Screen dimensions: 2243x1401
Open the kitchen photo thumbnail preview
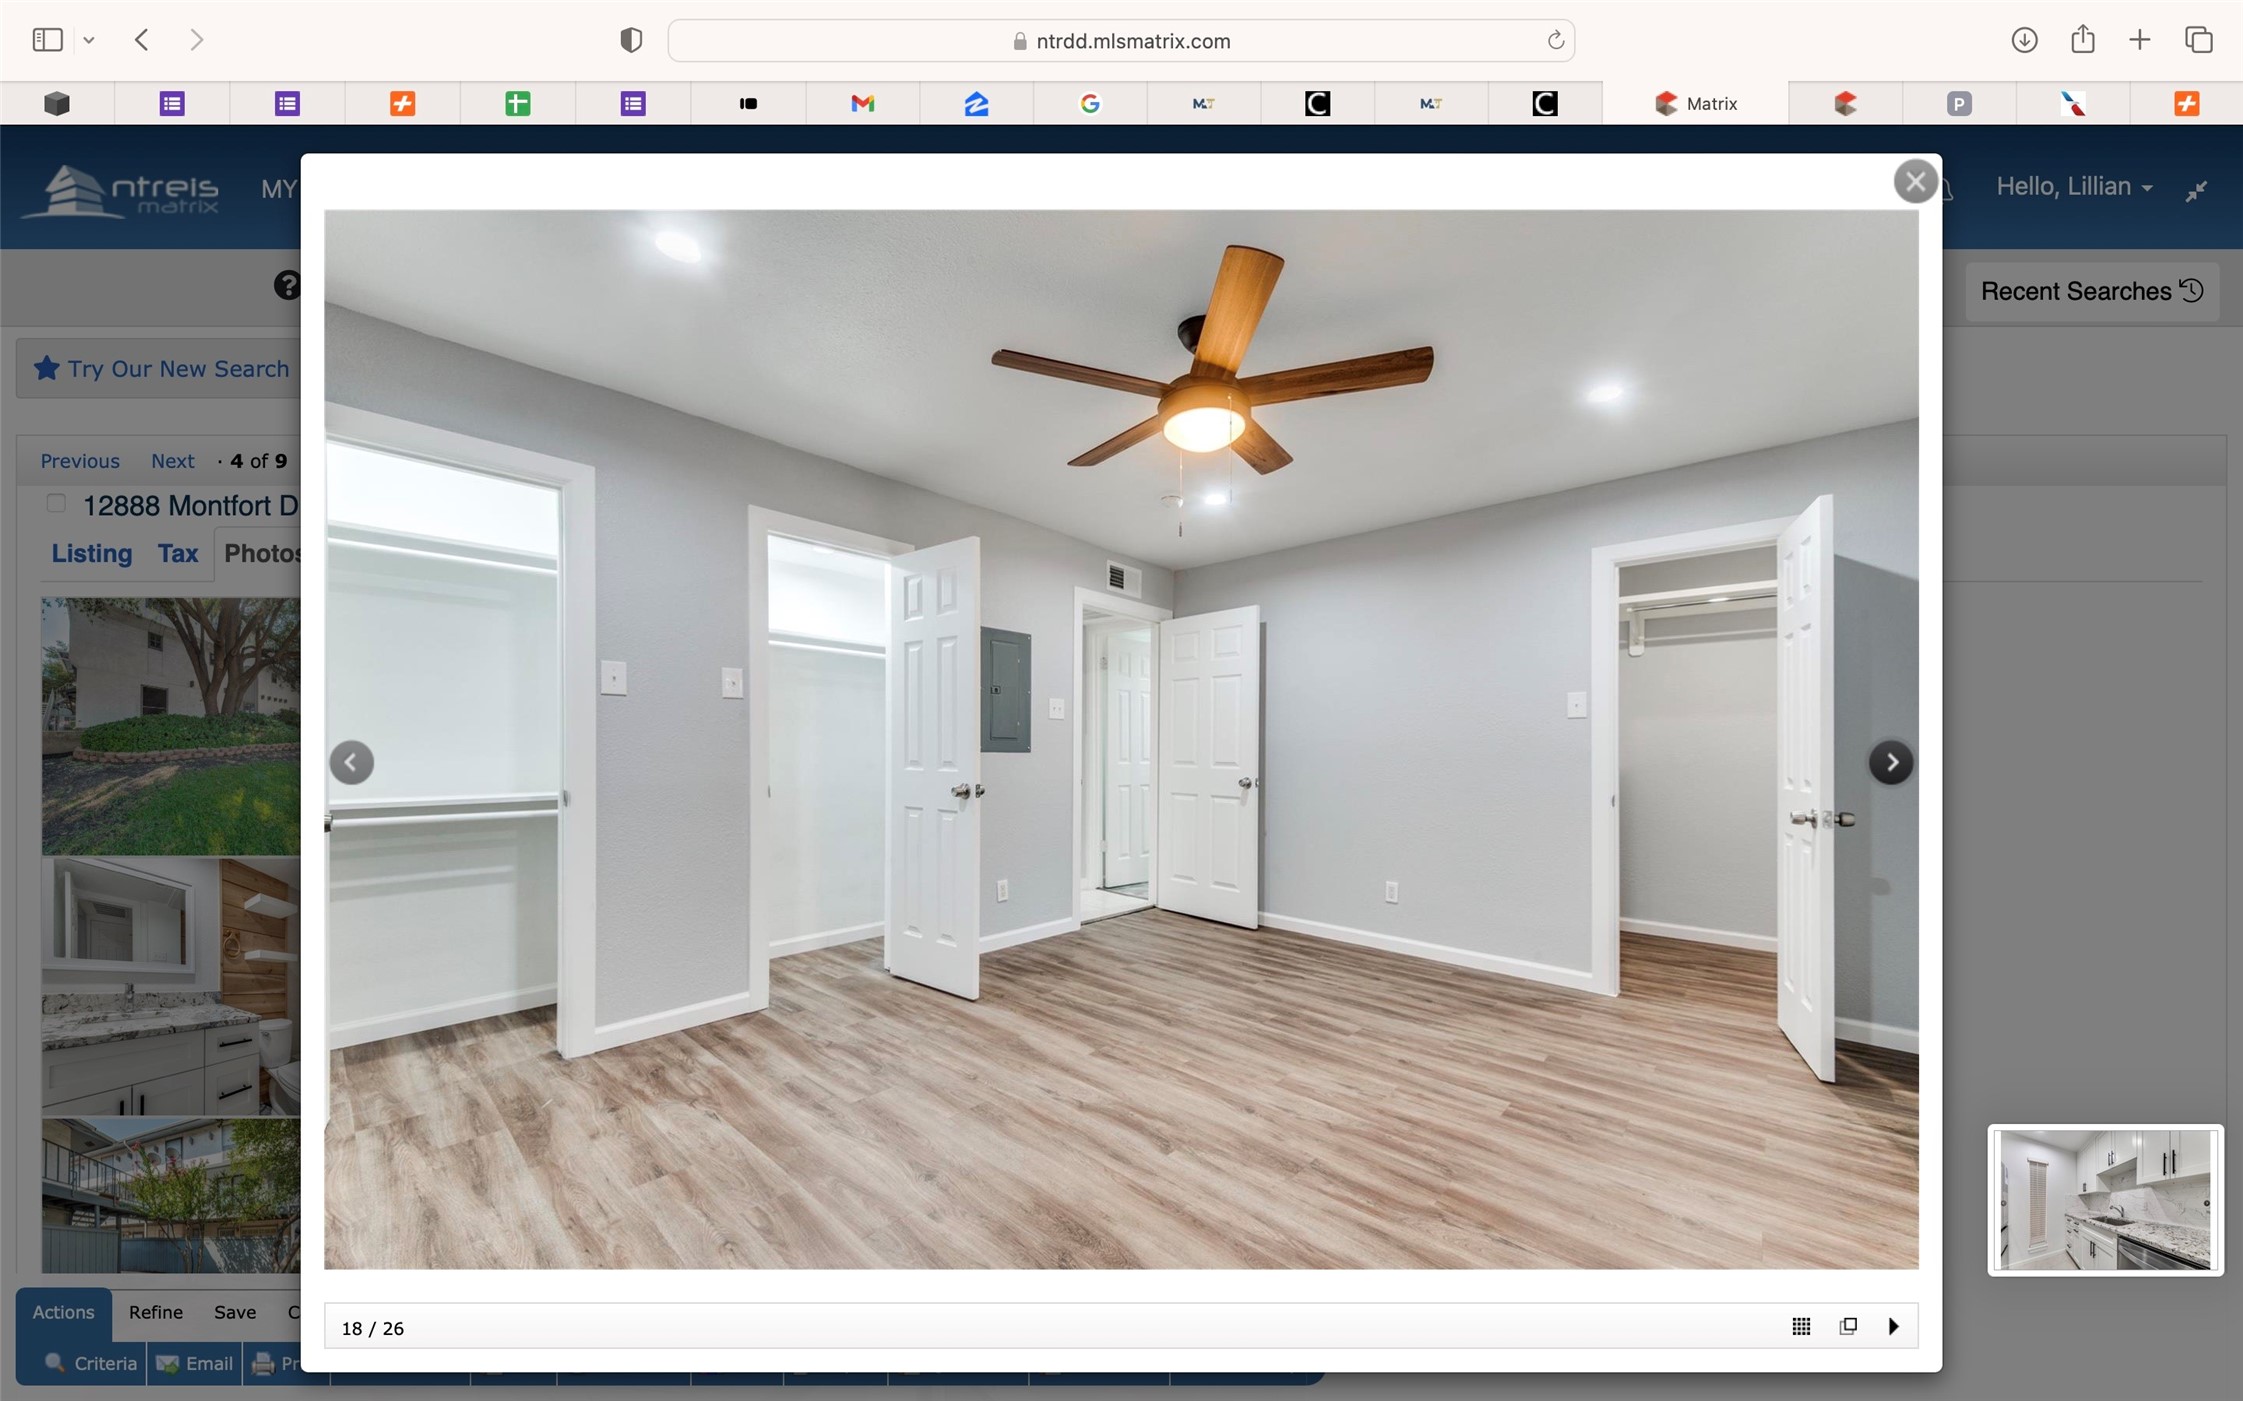tap(2104, 1199)
